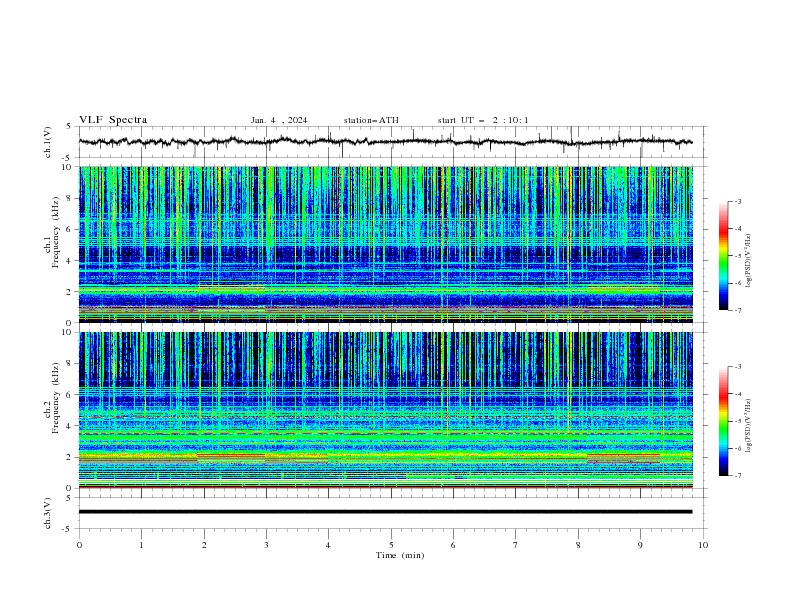Image resolution: width=792 pixels, height=612 pixels.
Task: Click the "station=ATH" header label
Action: [x=371, y=120]
